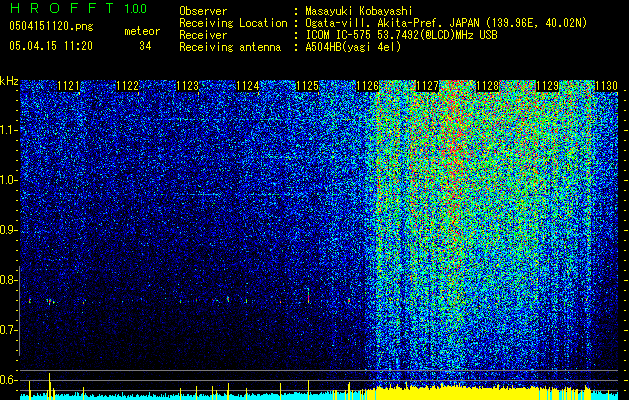Click the observer name Masayuki Kobayashi

(359, 11)
